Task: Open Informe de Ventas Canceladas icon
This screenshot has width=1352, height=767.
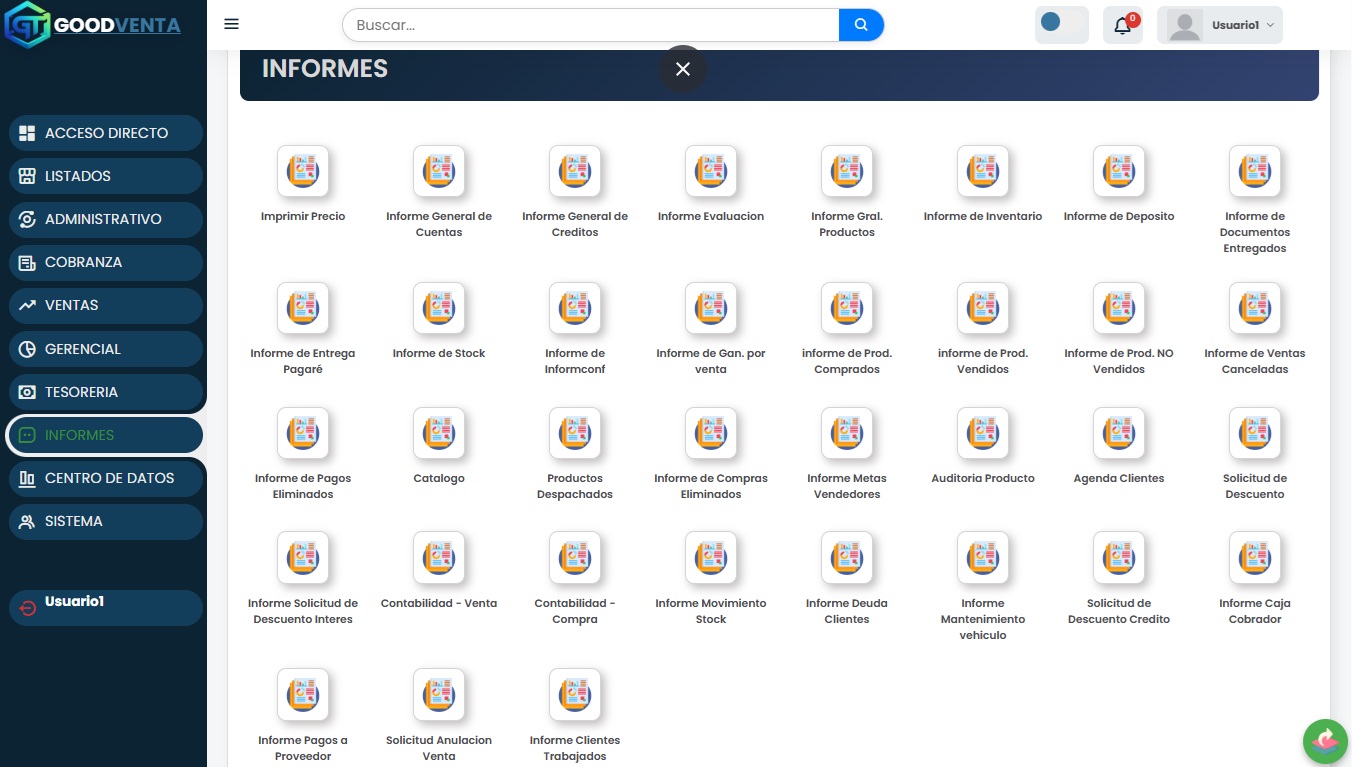Action: (1255, 308)
